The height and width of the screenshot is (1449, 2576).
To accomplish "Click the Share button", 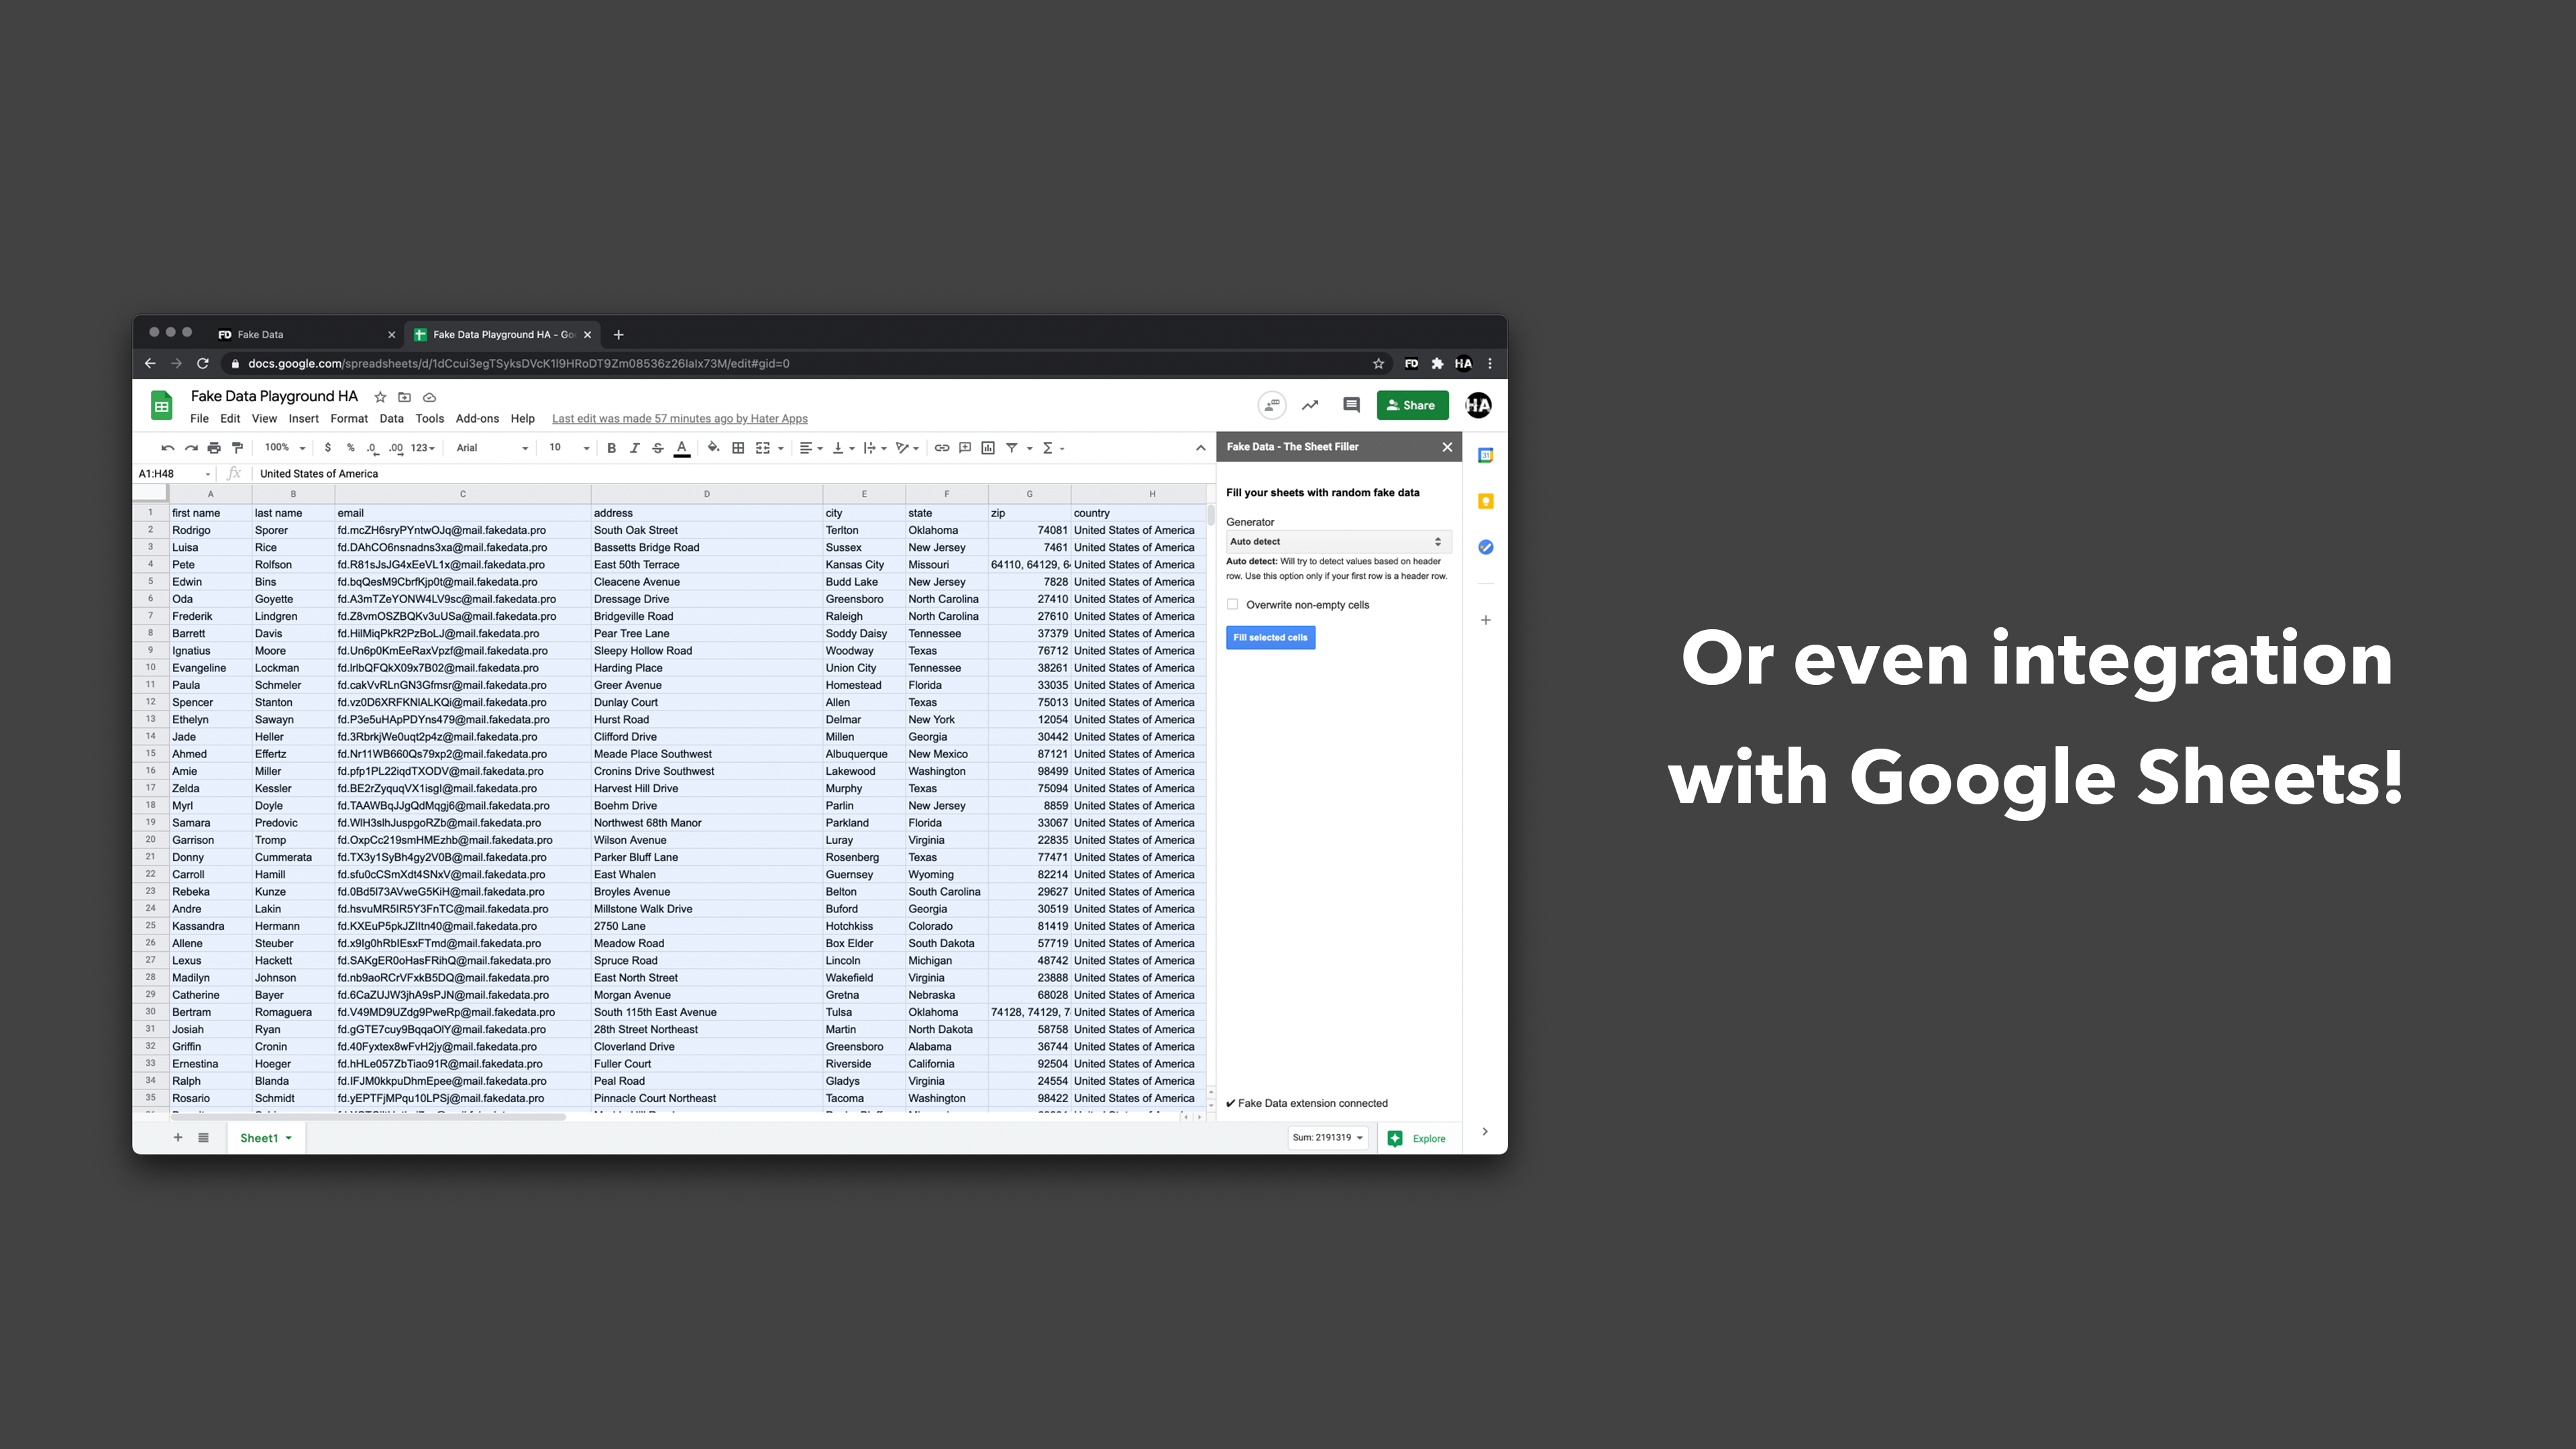I will 1412,405.
